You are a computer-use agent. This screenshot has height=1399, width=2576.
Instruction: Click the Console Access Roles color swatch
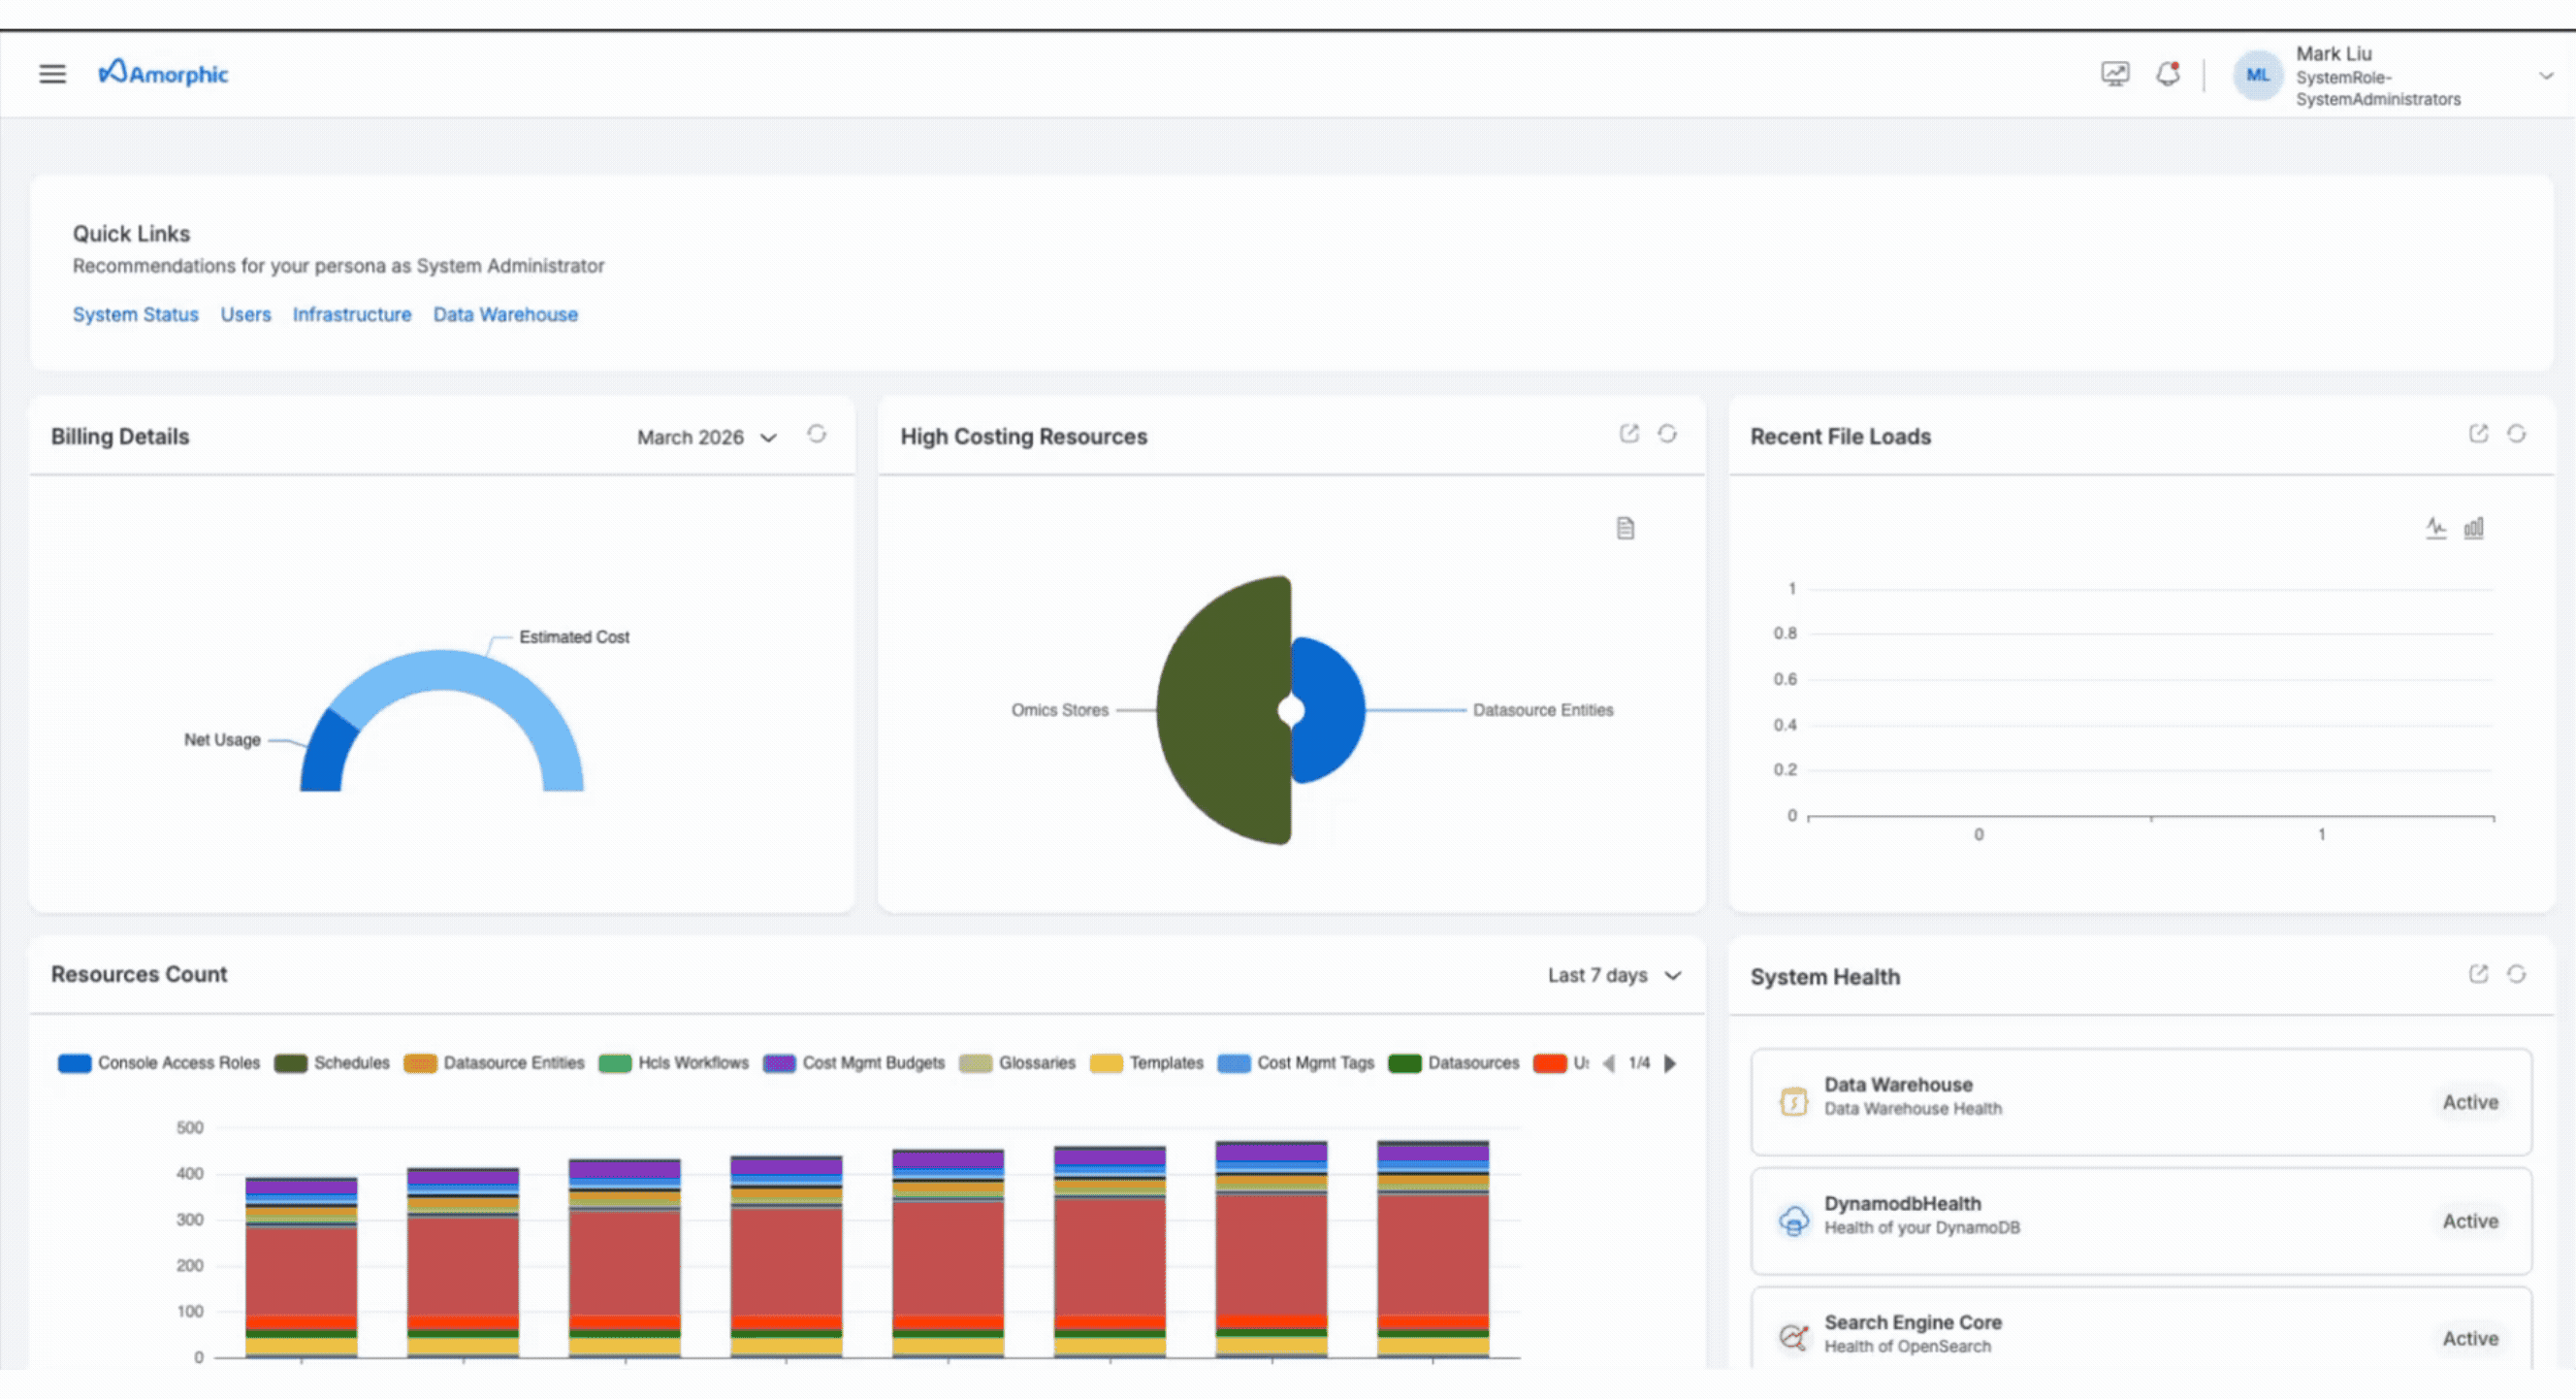(74, 1063)
